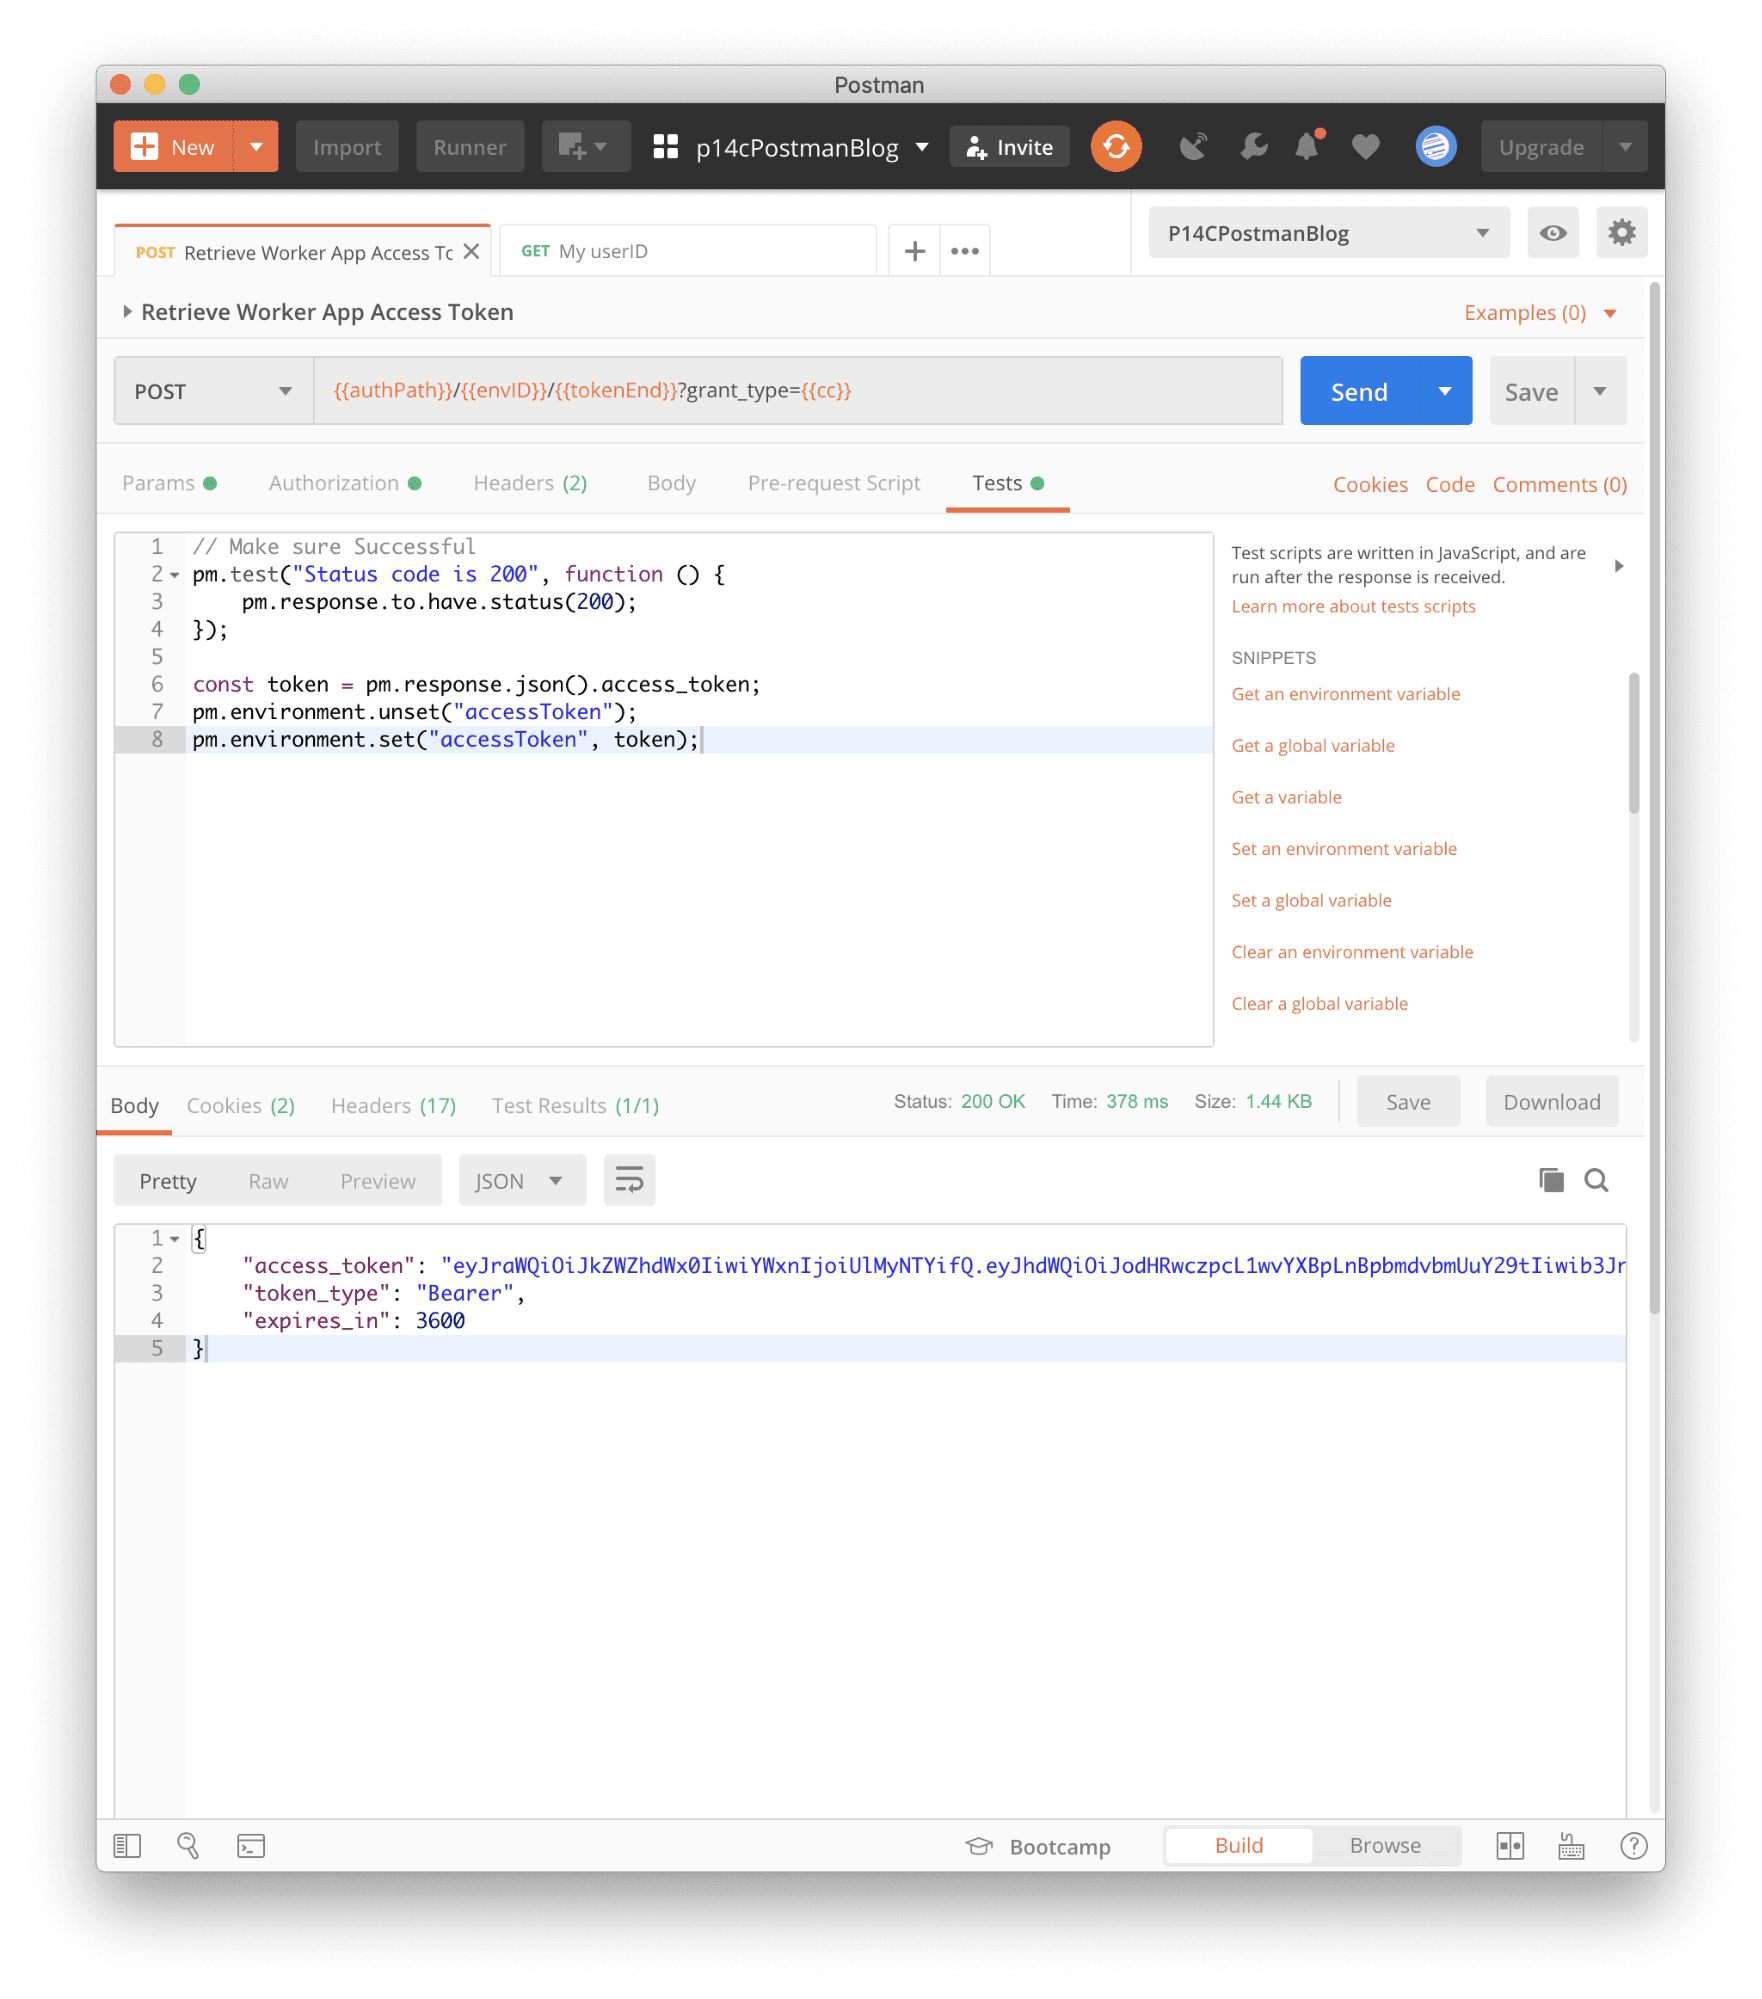Collapse the snippets panel arrow
This screenshot has height=1999, width=1762.
click(x=1619, y=566)
